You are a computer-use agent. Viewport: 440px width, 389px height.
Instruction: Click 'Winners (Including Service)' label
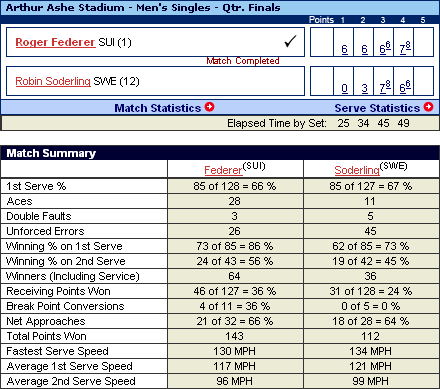(73, 276)
